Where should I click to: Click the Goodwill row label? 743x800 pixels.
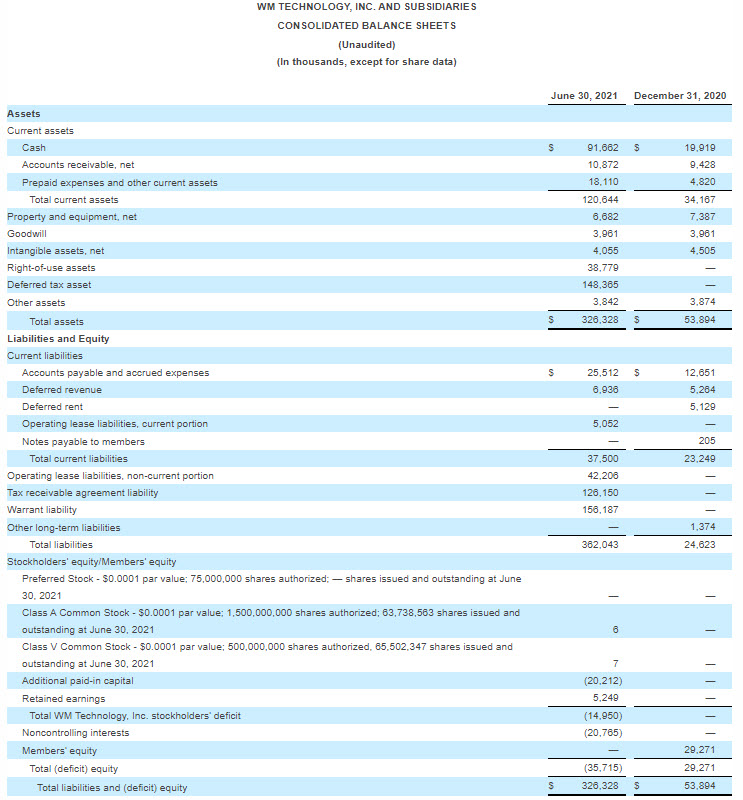coord(27,234)
